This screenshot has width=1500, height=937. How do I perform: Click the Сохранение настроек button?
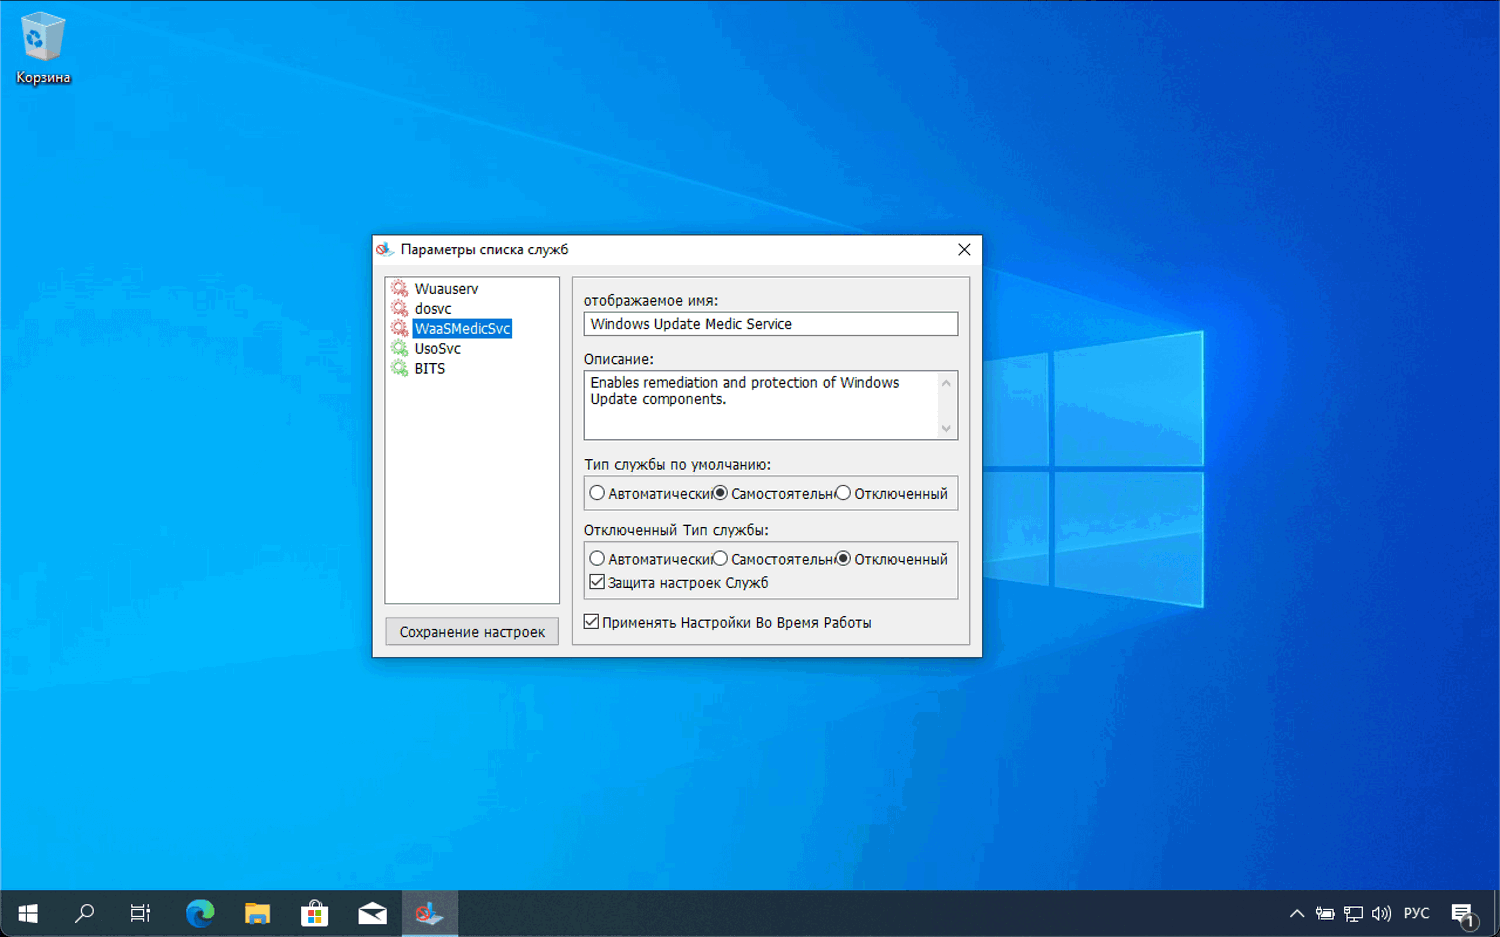(x=472, y=632)
